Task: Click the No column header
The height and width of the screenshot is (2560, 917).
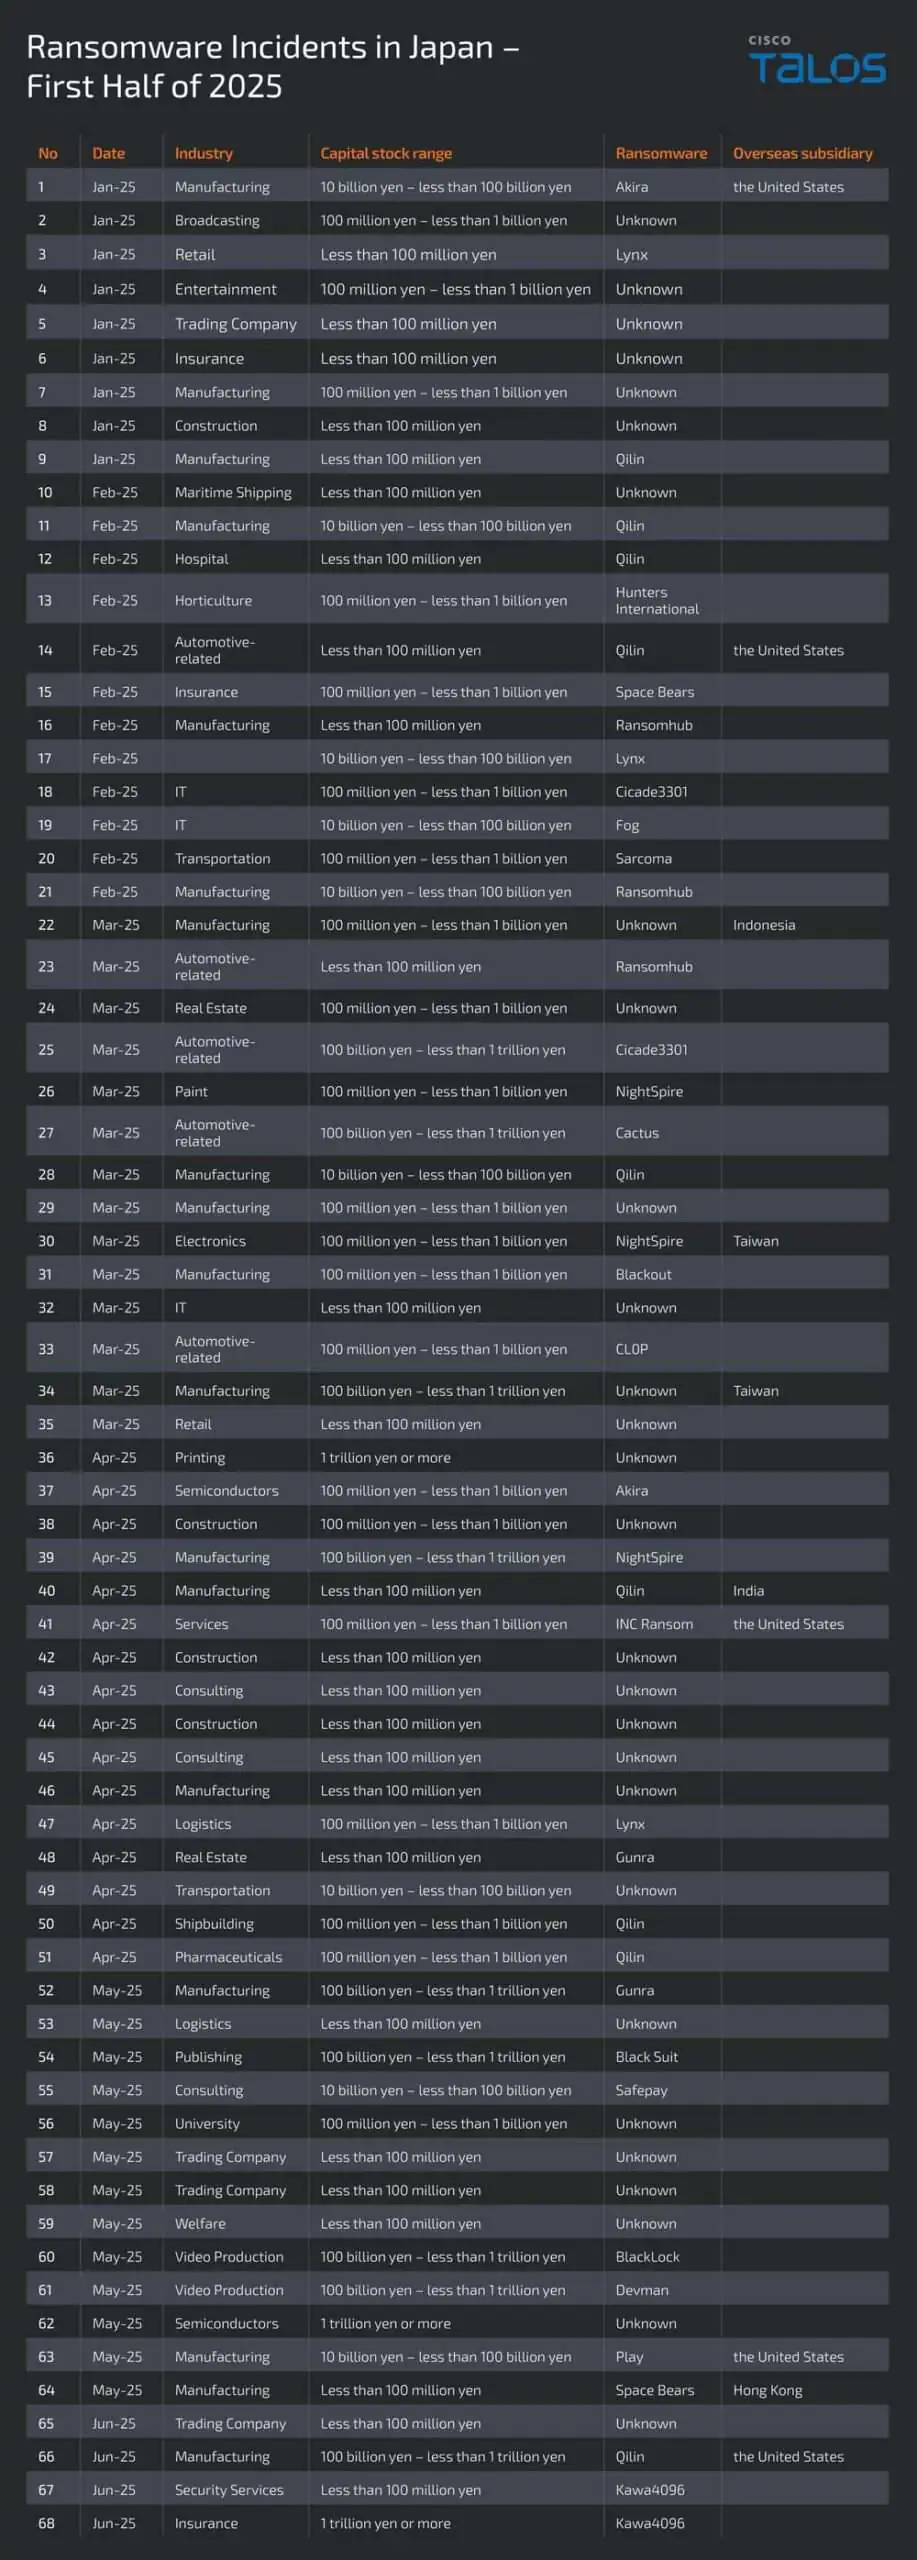Action: 47,153
